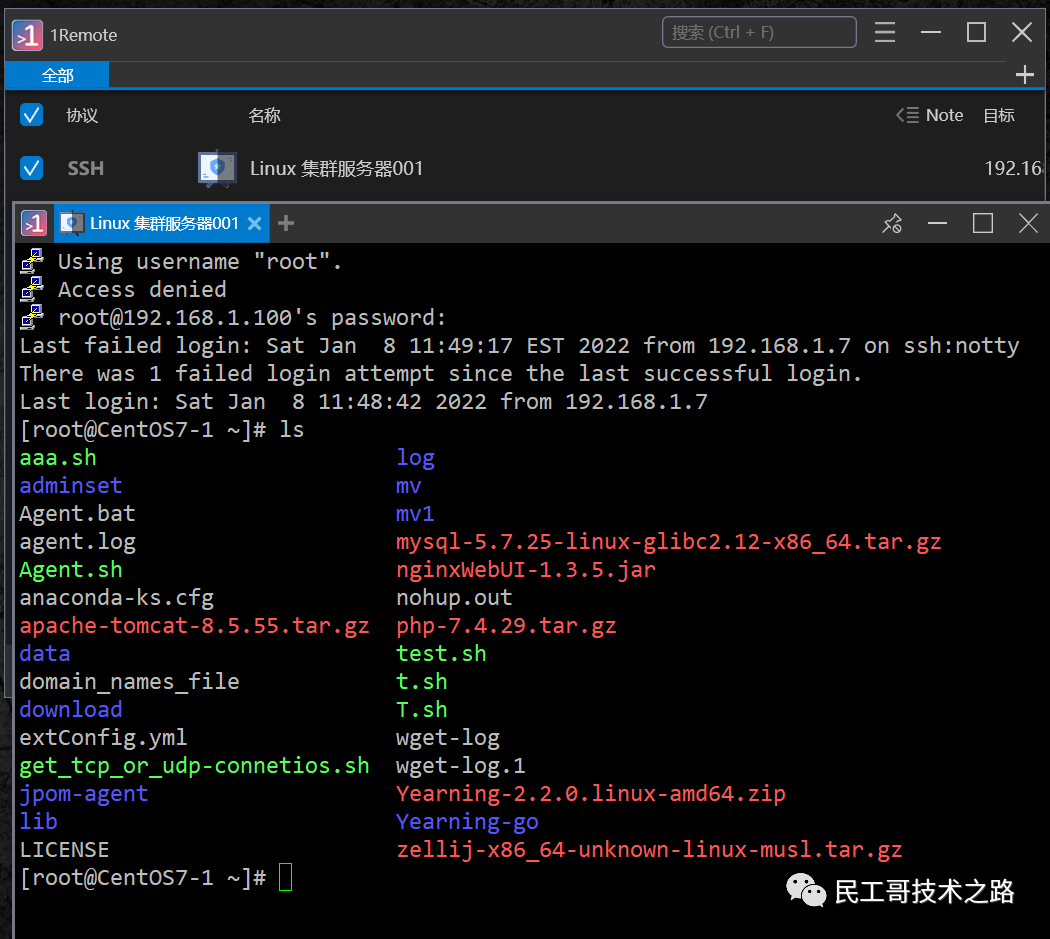Uncheck the checkbox for the SSH server row
Viewport: 1050px width, 939px height.
31,167
